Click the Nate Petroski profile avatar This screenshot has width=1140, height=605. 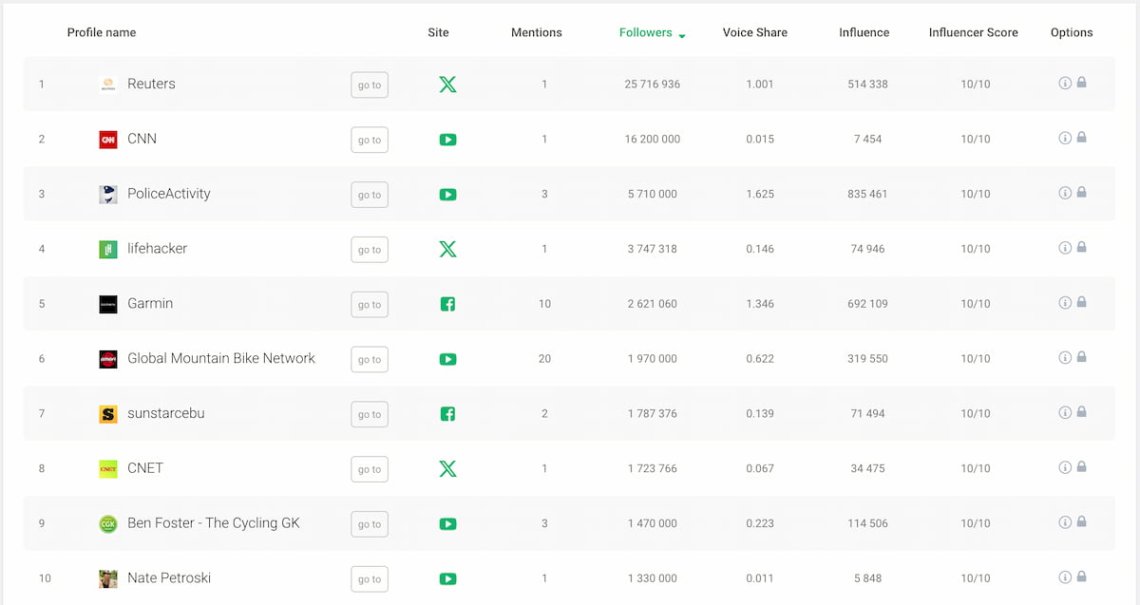click(x=108, y=579)
